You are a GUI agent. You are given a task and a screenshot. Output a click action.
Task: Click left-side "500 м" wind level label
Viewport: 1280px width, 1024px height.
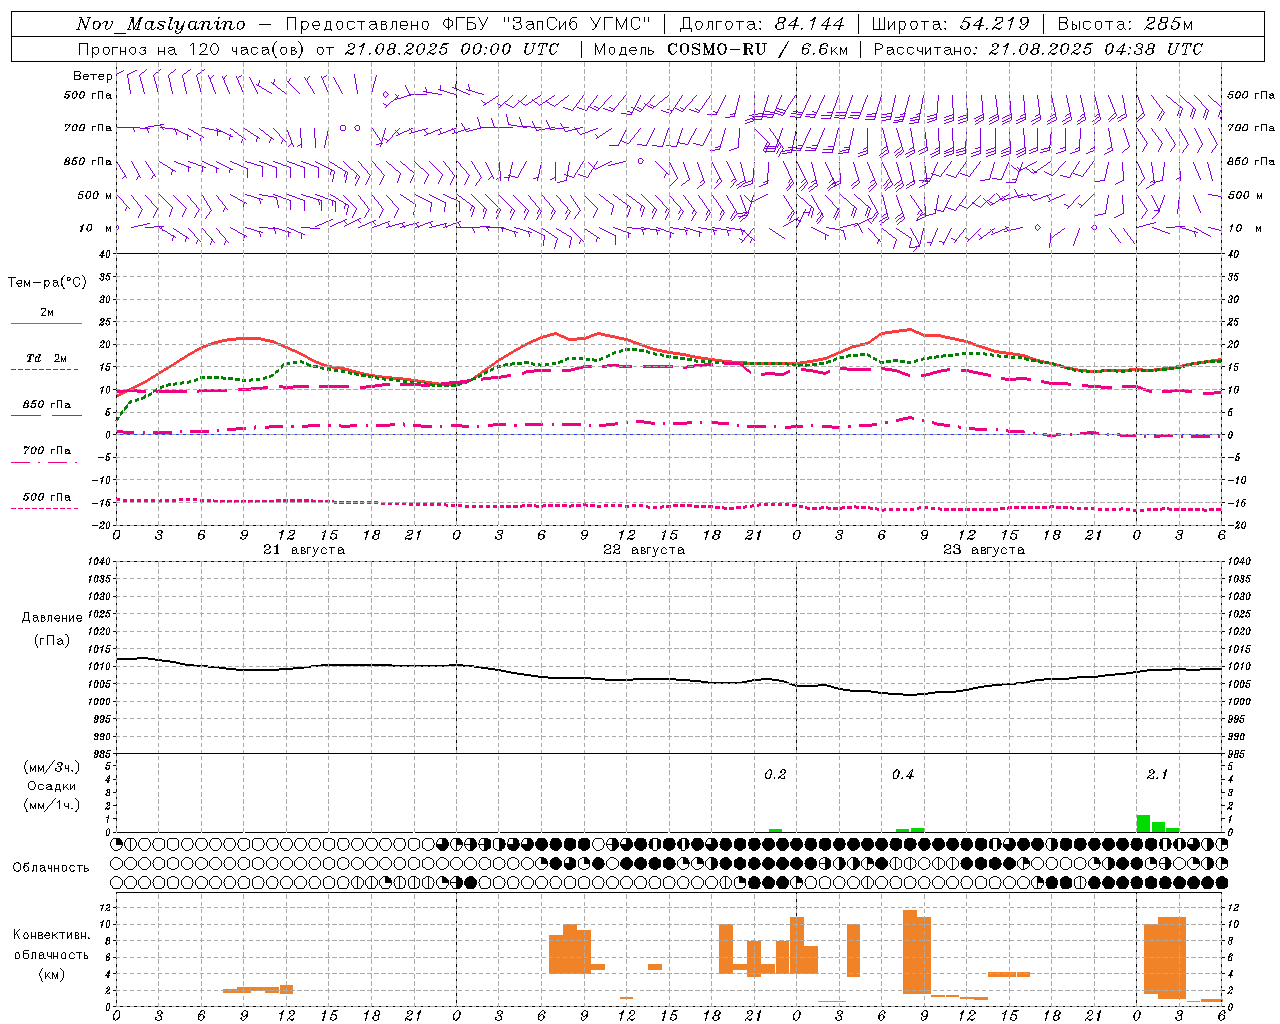(x=95, y=195)
